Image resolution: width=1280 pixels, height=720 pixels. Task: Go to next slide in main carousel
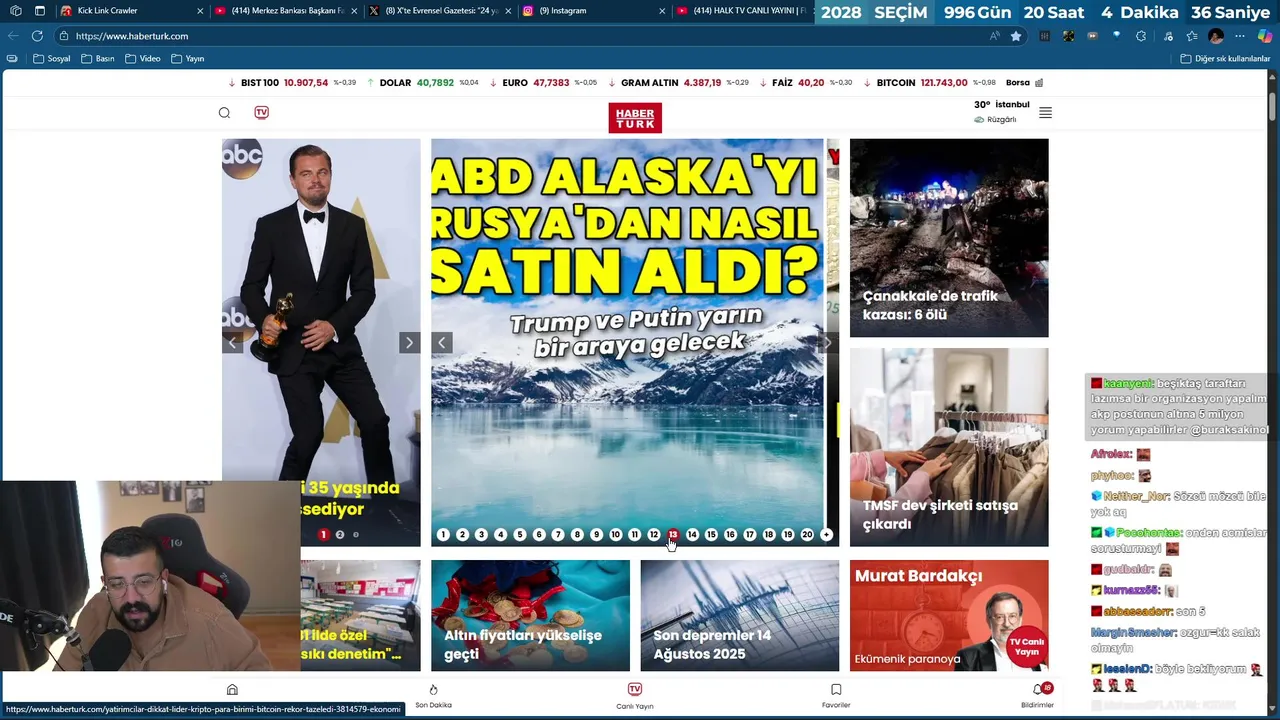[x=828, y=342]
